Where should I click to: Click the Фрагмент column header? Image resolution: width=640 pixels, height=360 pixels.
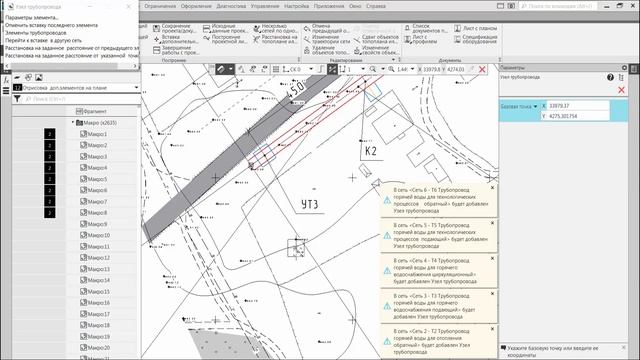pyautogui.click(x=91, y=111)
